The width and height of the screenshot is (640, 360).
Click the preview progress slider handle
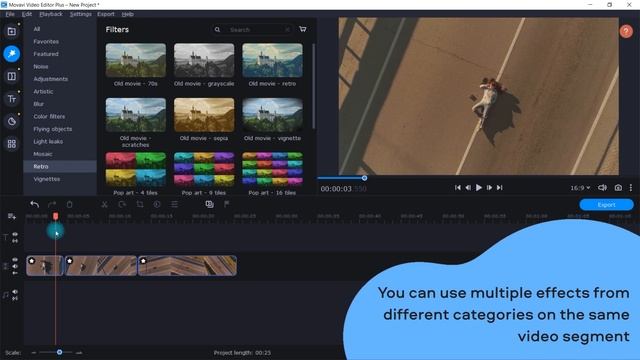point(364,178)
